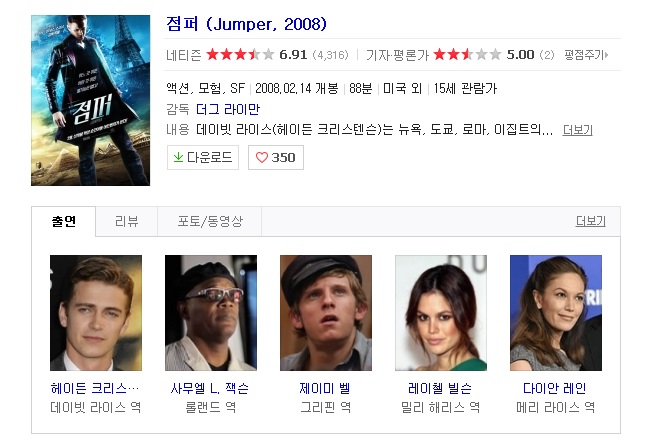Click the netizen star rating icons
This screenshot has height=444, width=648.
pos(240,54)
